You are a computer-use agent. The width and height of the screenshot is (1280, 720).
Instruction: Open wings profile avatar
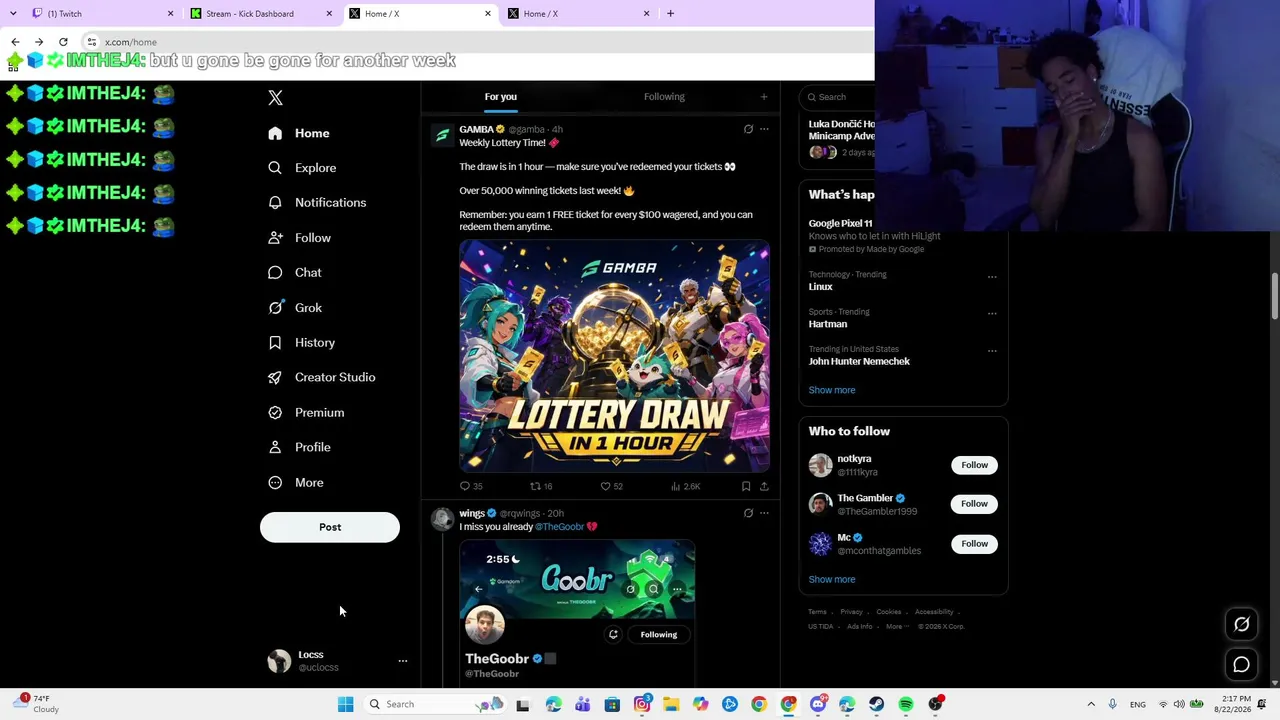pos(442,519)
